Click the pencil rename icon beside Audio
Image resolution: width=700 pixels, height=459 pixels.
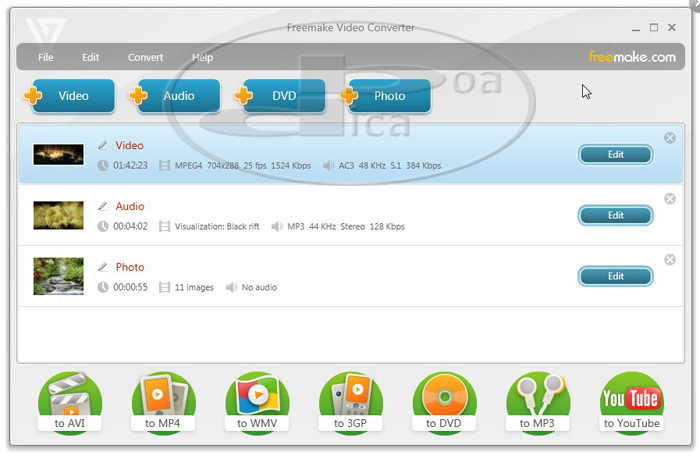coord(102,207)
